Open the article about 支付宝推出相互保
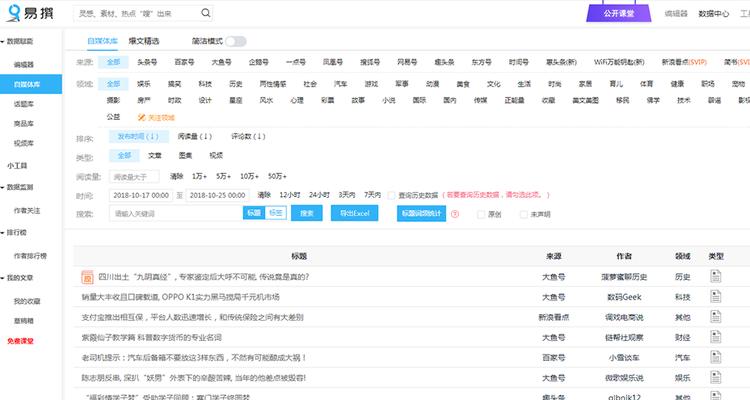 click(x=192, y=317)
